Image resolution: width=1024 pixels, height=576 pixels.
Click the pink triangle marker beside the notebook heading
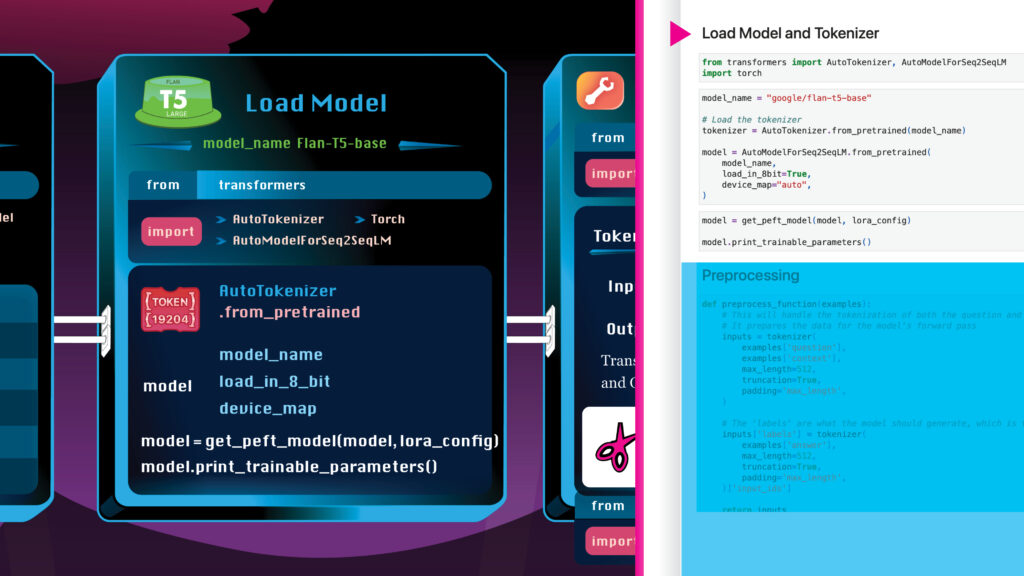point(680,33)
